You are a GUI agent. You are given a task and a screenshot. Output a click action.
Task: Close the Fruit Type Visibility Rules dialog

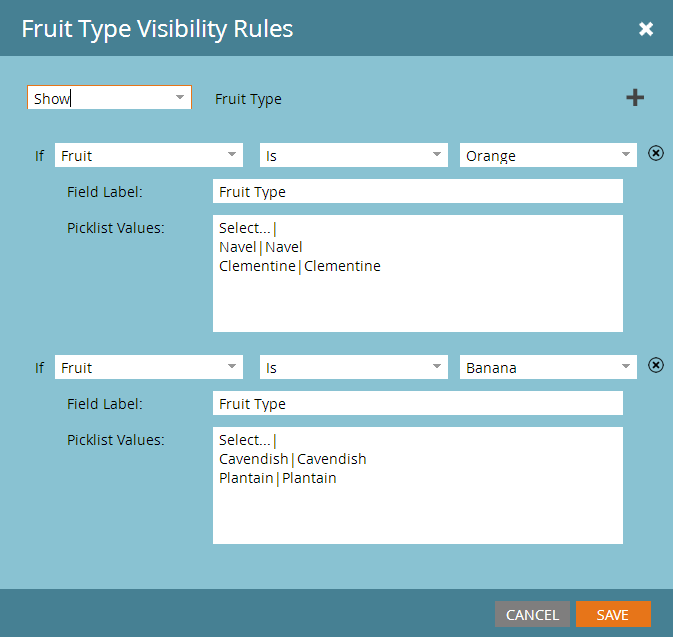pyautogui.click(x=646, y=29)
